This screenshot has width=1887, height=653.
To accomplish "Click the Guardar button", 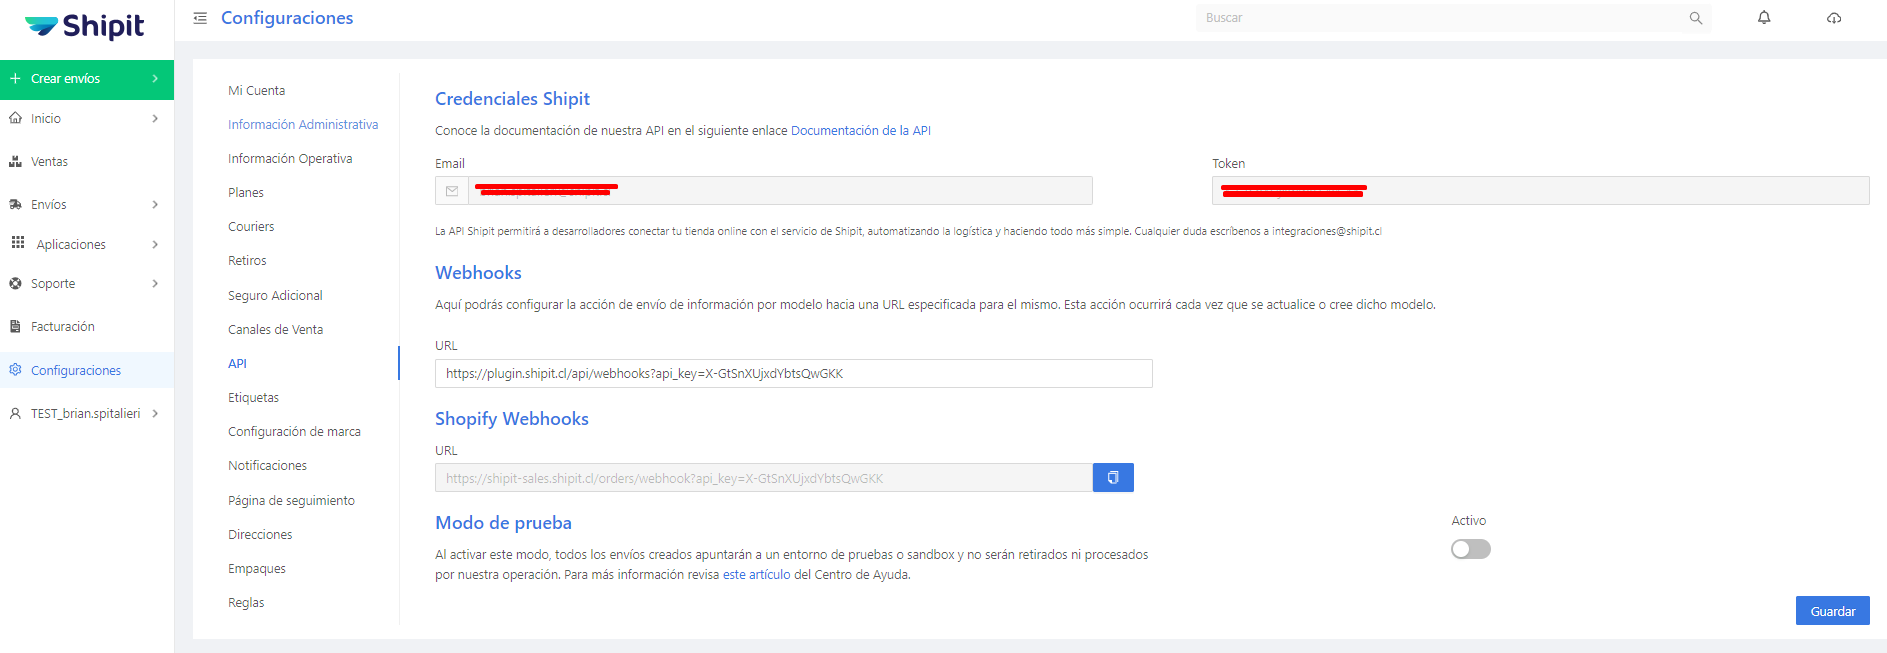I will pos(1833,611).
